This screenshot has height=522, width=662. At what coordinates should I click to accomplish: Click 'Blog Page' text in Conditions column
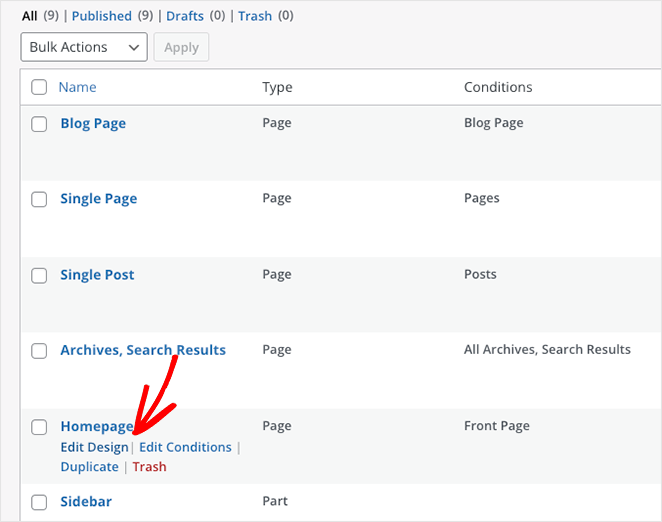494,123
